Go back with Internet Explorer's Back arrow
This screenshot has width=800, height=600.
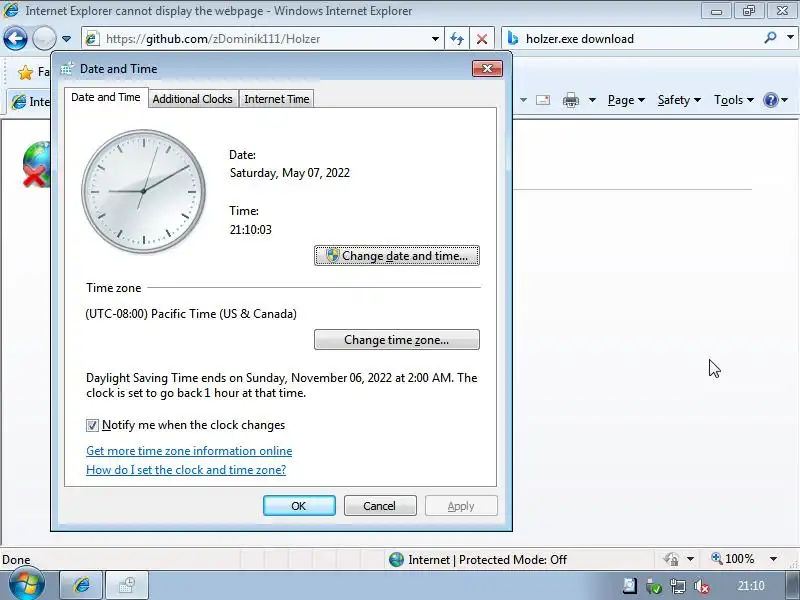tap(15, 38)
